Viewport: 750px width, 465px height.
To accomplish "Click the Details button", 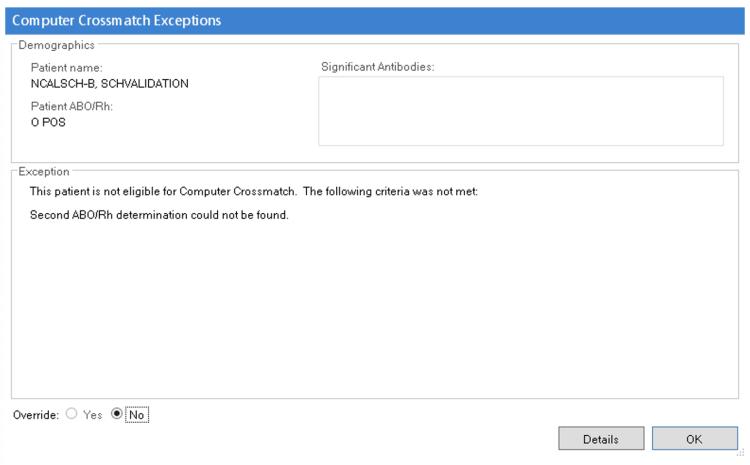I will click(x=601, y=439).
